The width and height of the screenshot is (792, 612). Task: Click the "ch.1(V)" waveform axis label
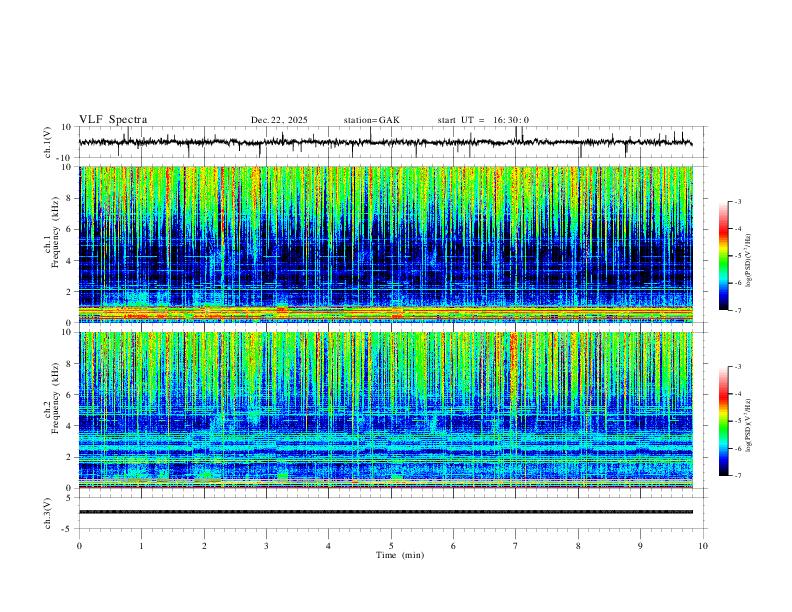tap(48, 142)
